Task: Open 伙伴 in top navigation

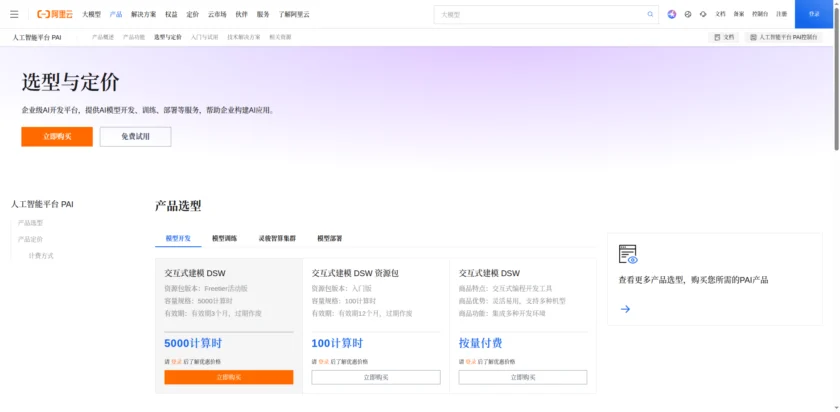Action: [242, 14]
